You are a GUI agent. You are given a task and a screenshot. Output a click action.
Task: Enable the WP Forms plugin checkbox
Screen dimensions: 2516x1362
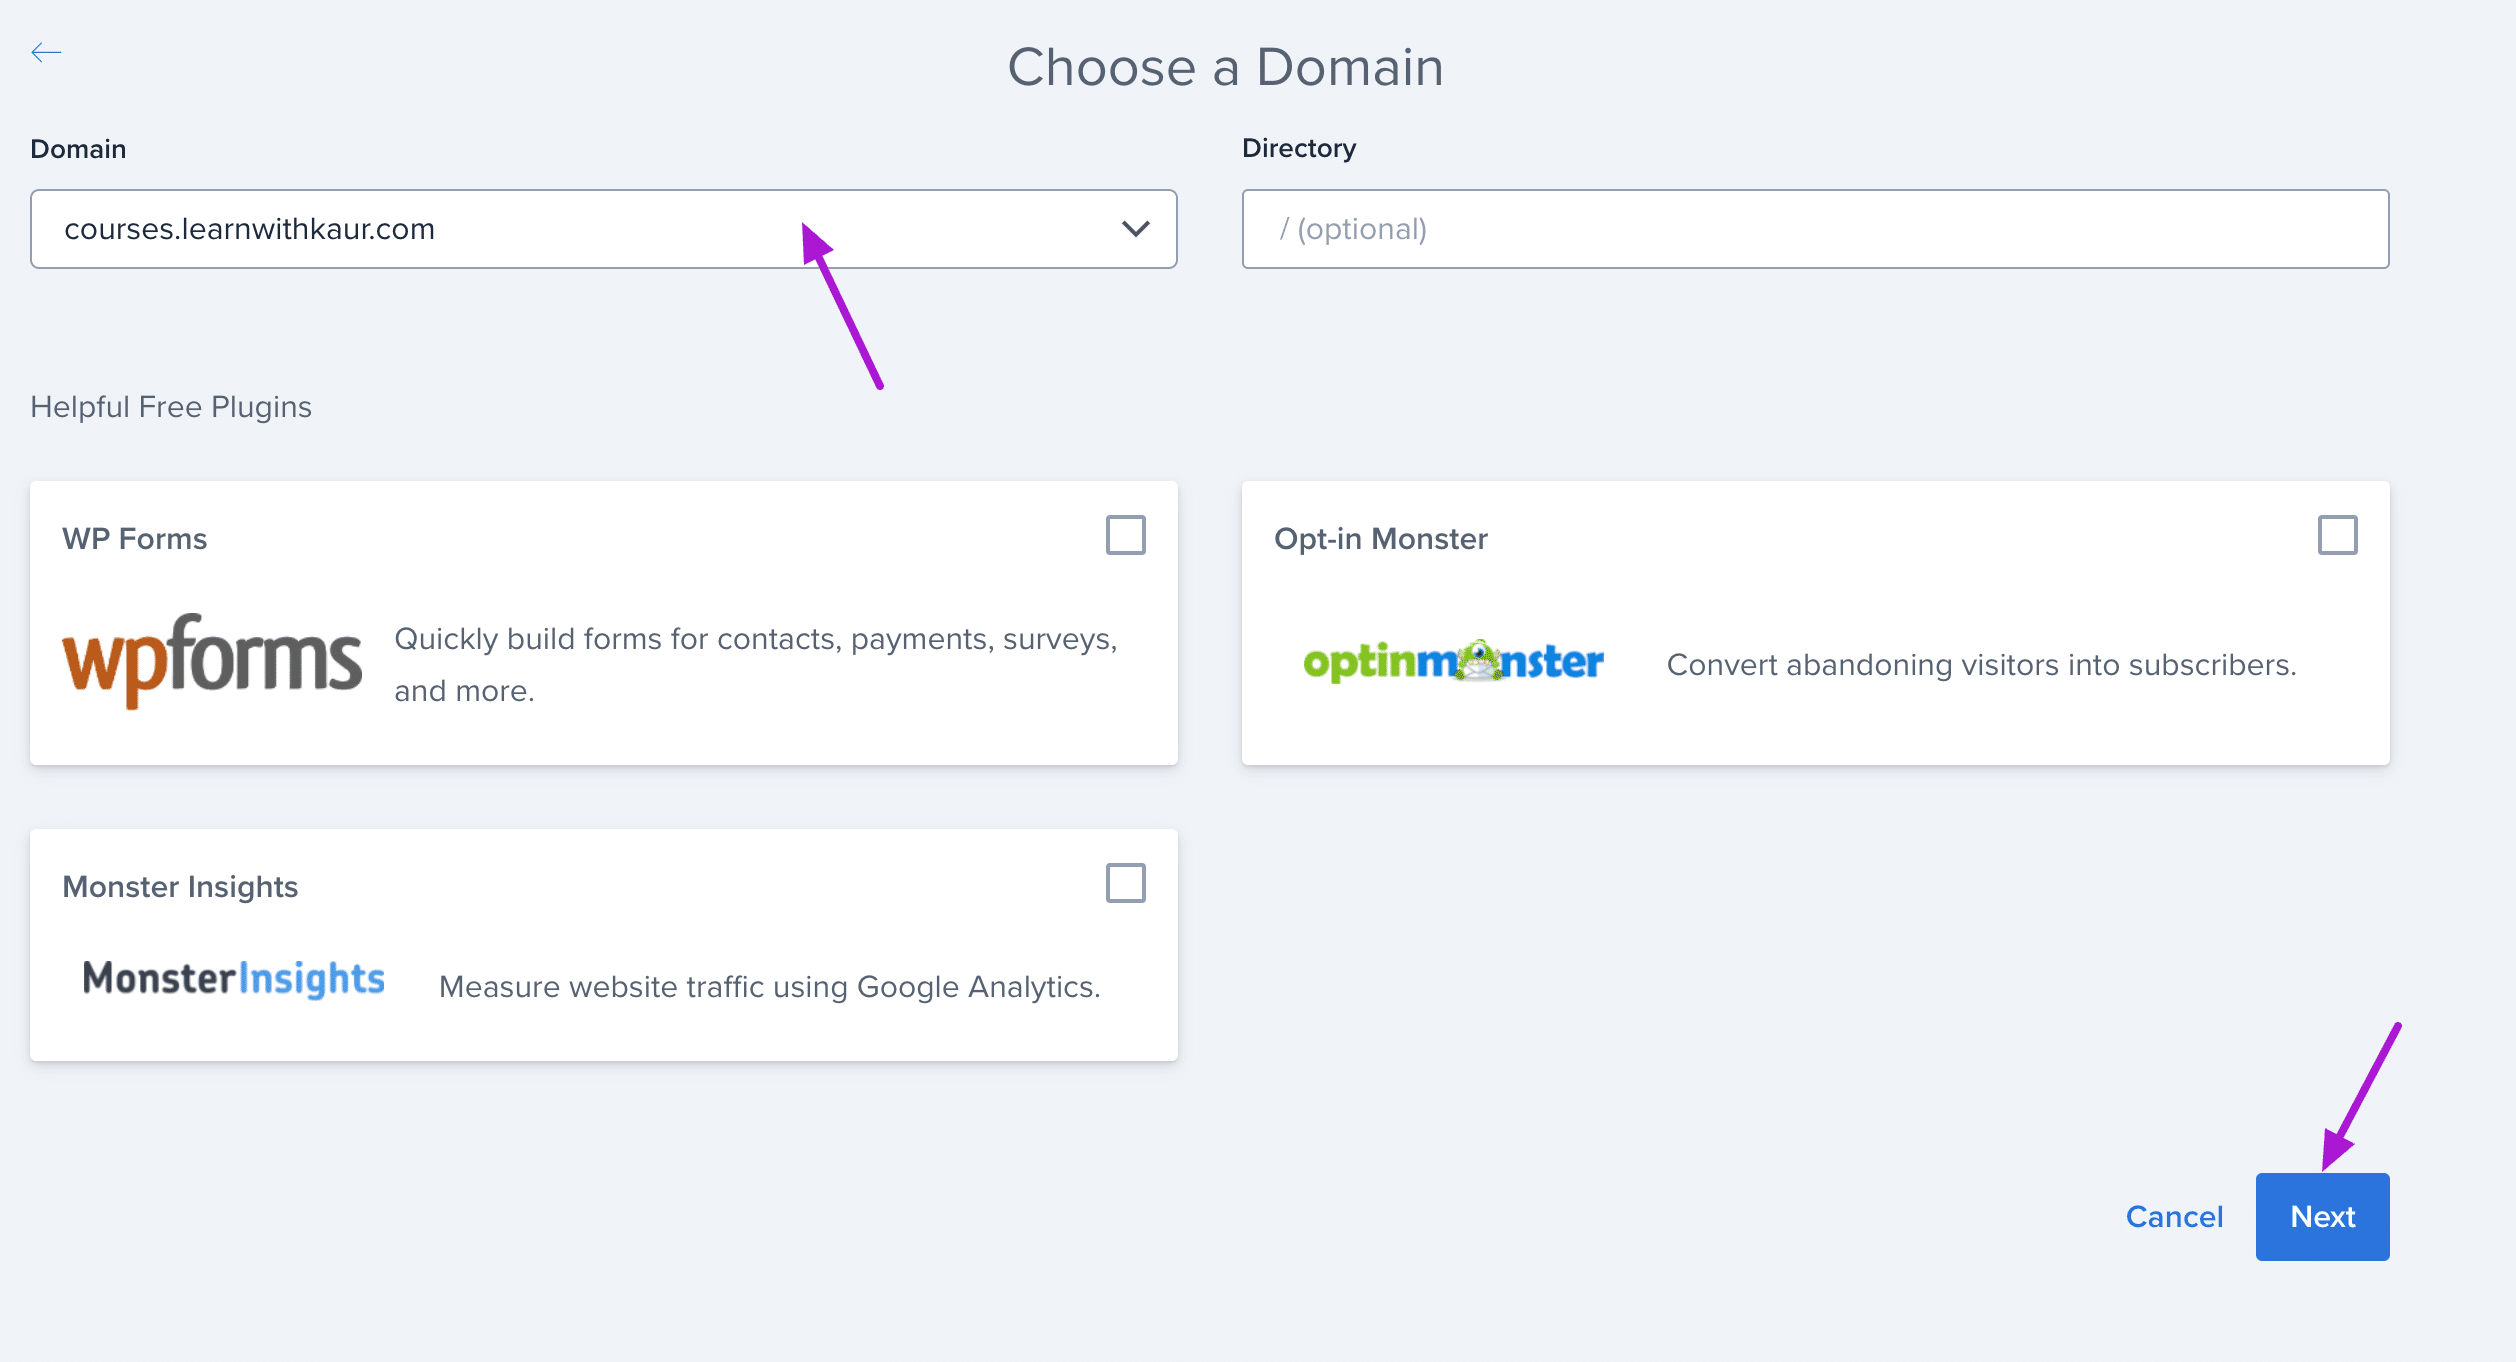[x=1125, y=535]
